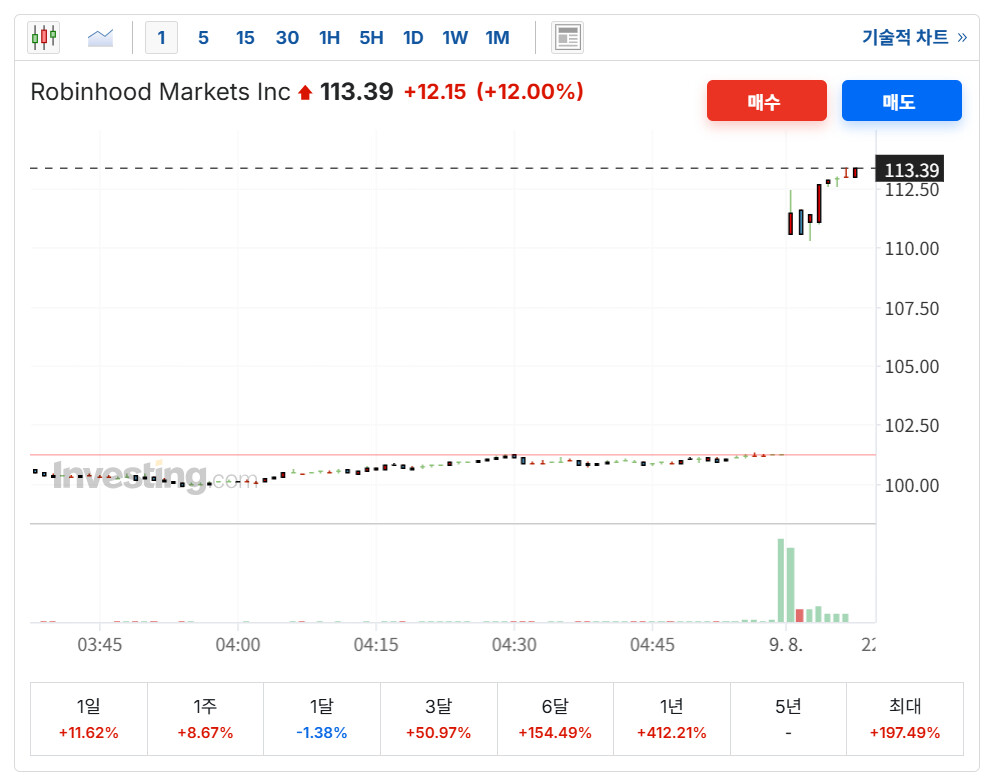Click the 9. 8. date axis label
Viewport: 987px width, 778px height.
click(x=786, y=645)
